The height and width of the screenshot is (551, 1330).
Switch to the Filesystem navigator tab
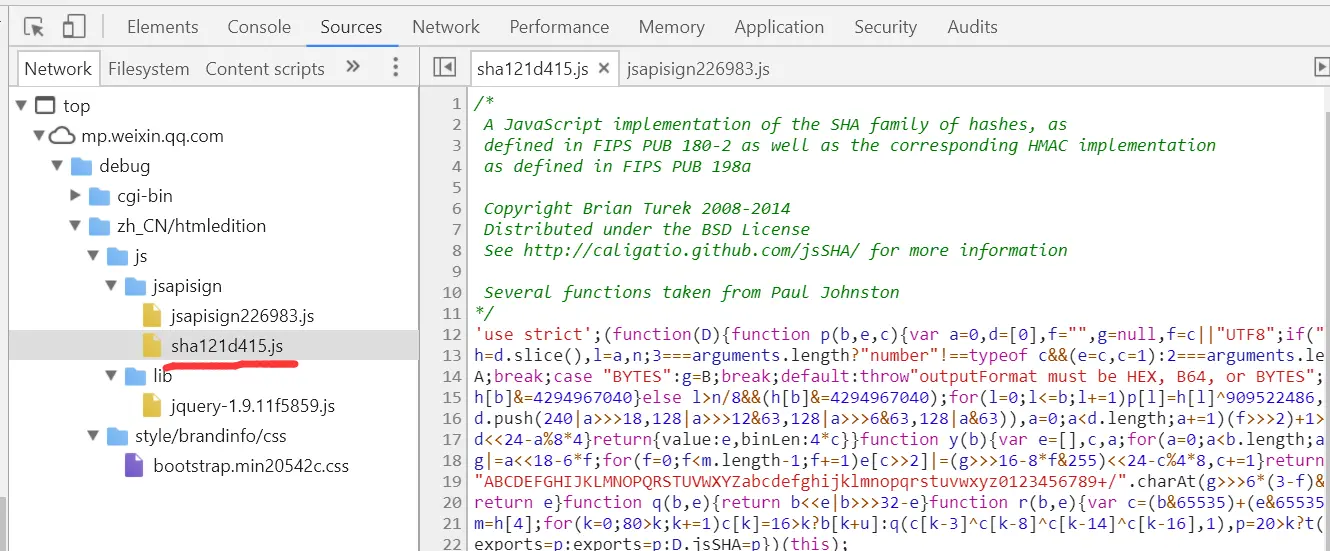(148, 69)
